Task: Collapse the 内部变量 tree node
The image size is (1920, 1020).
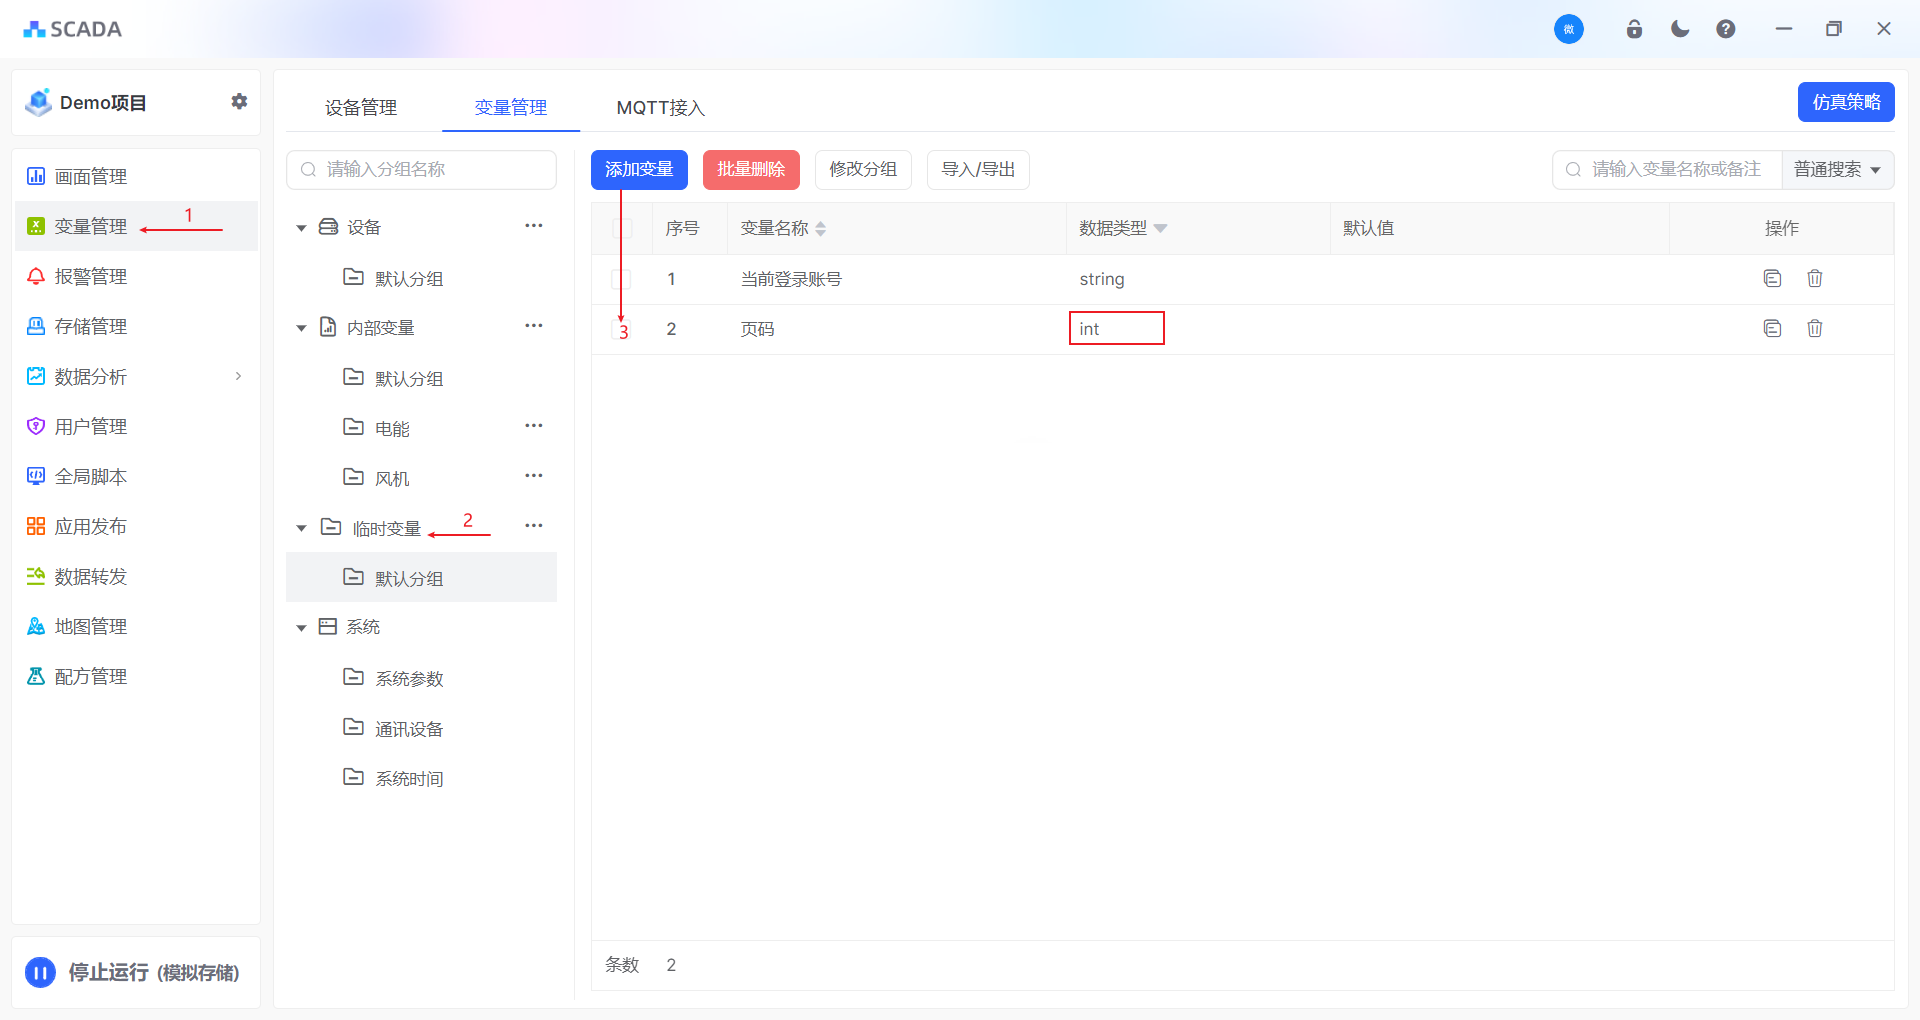Action: click(301, 328)
